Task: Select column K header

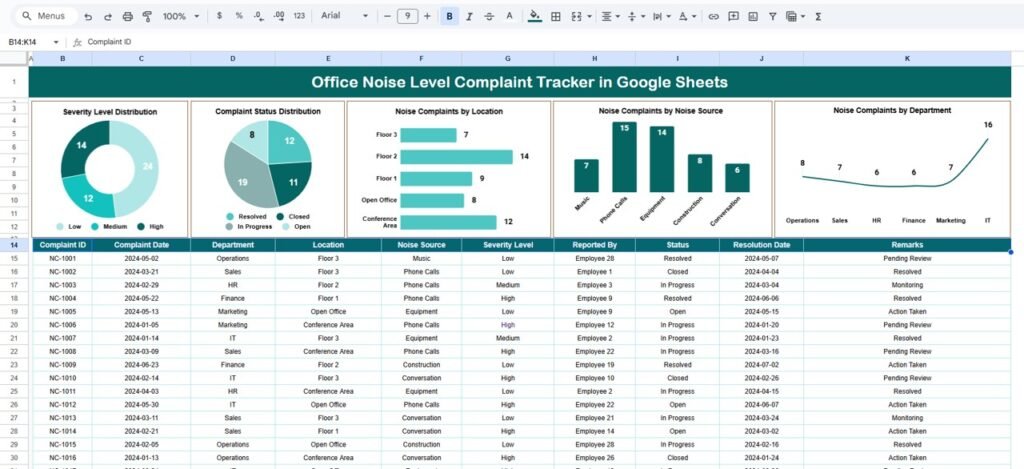Action: [x=907, y=59]
